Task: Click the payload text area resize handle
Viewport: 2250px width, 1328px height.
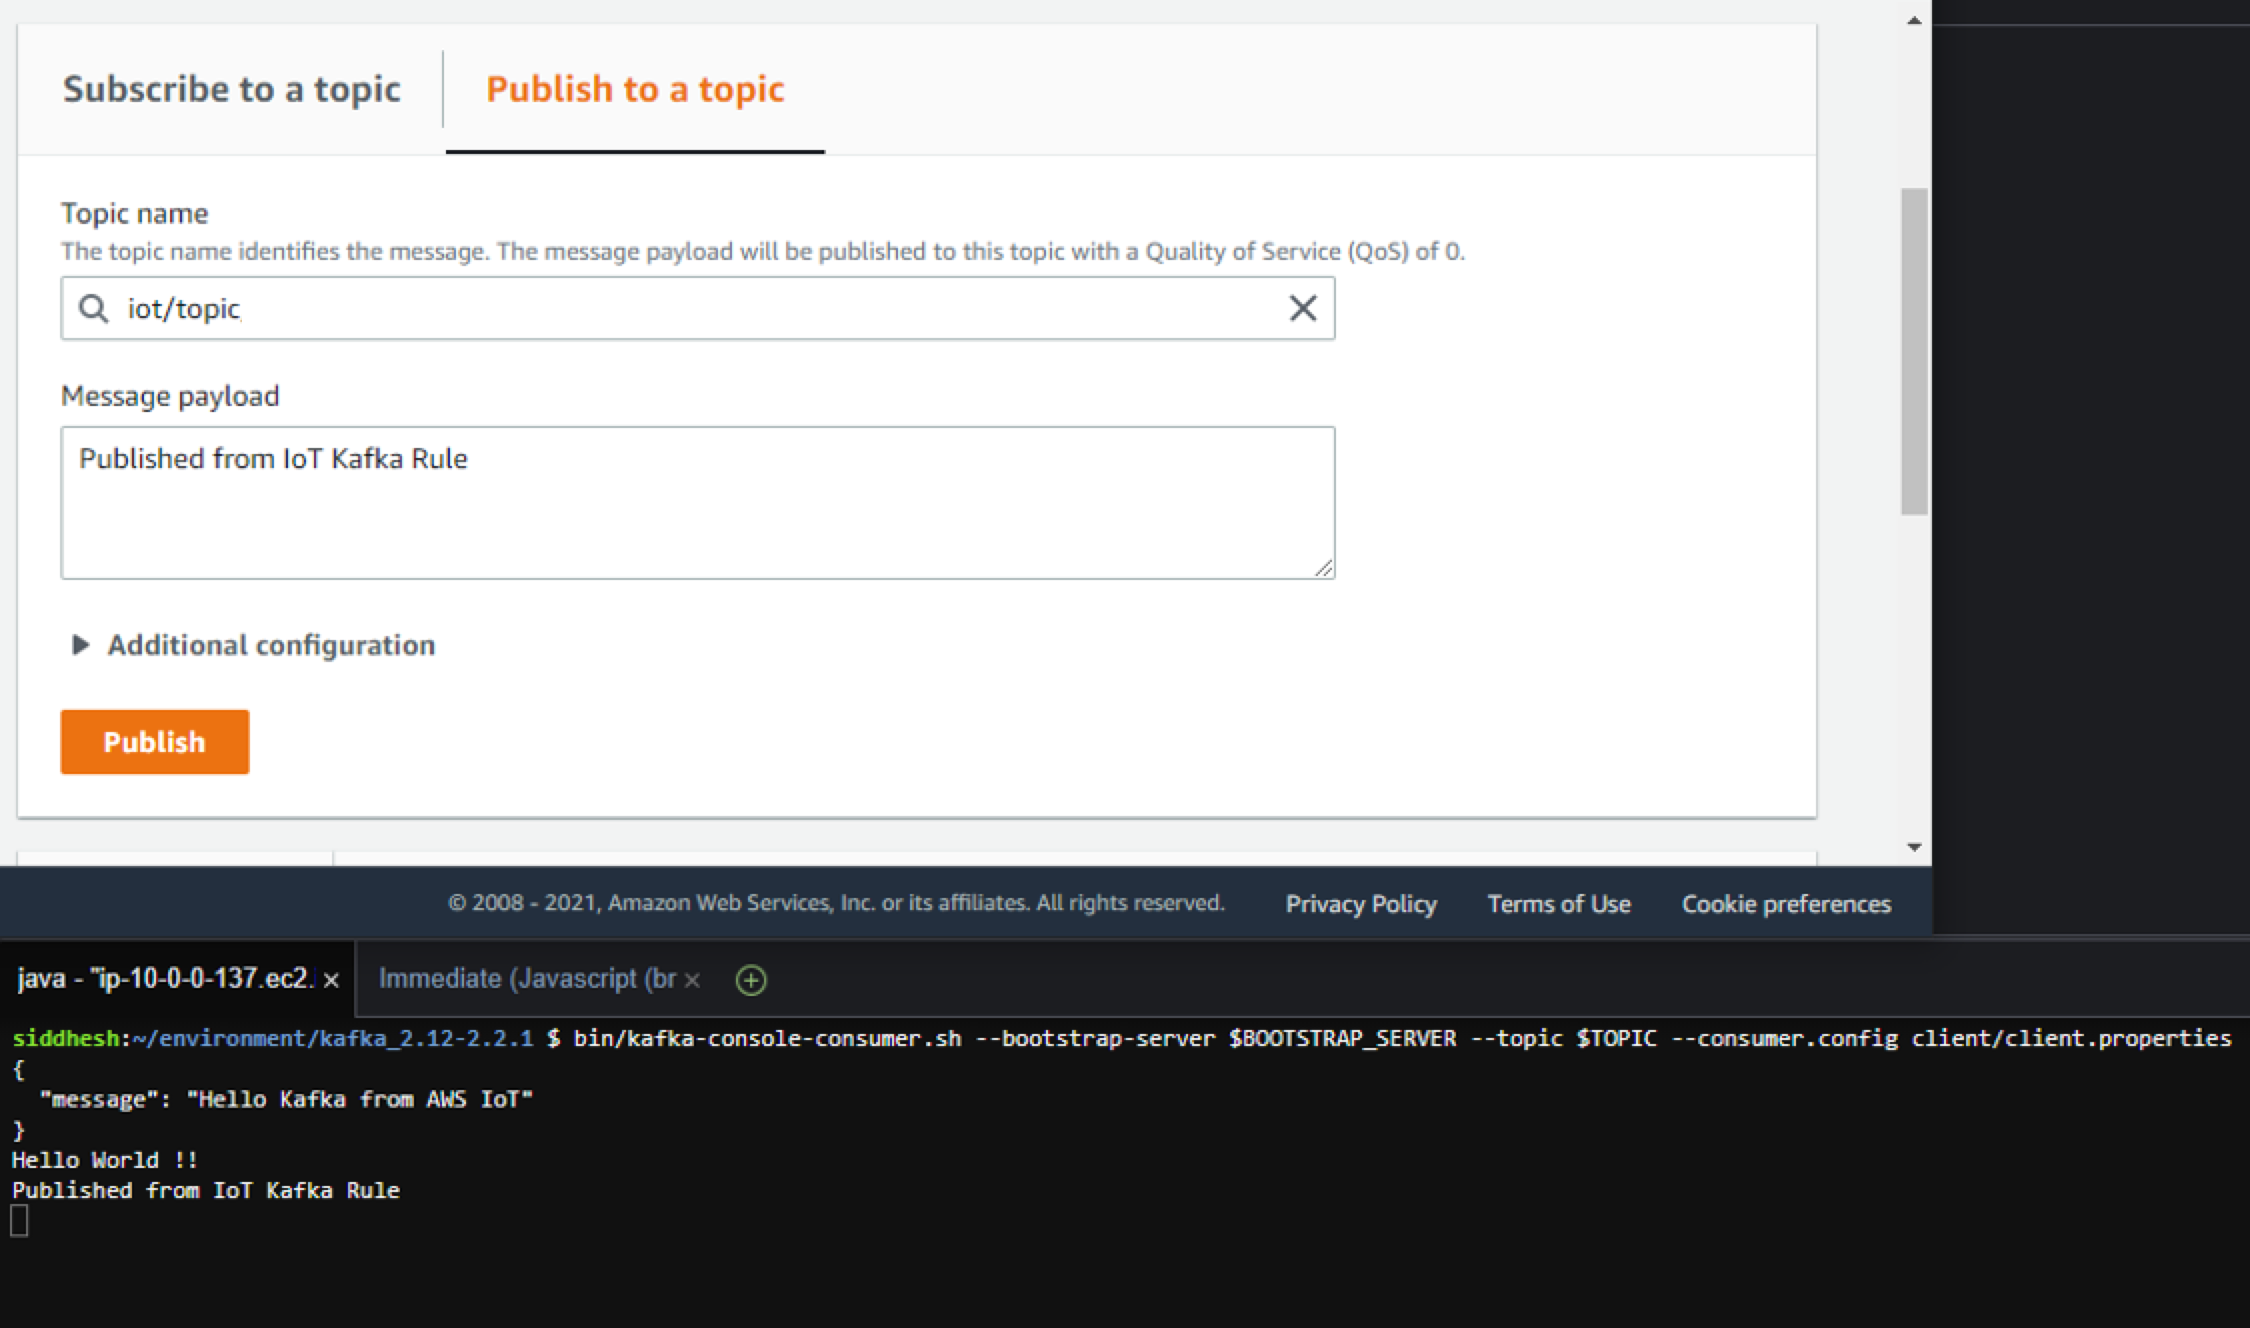Action: tap(1323, 568)
